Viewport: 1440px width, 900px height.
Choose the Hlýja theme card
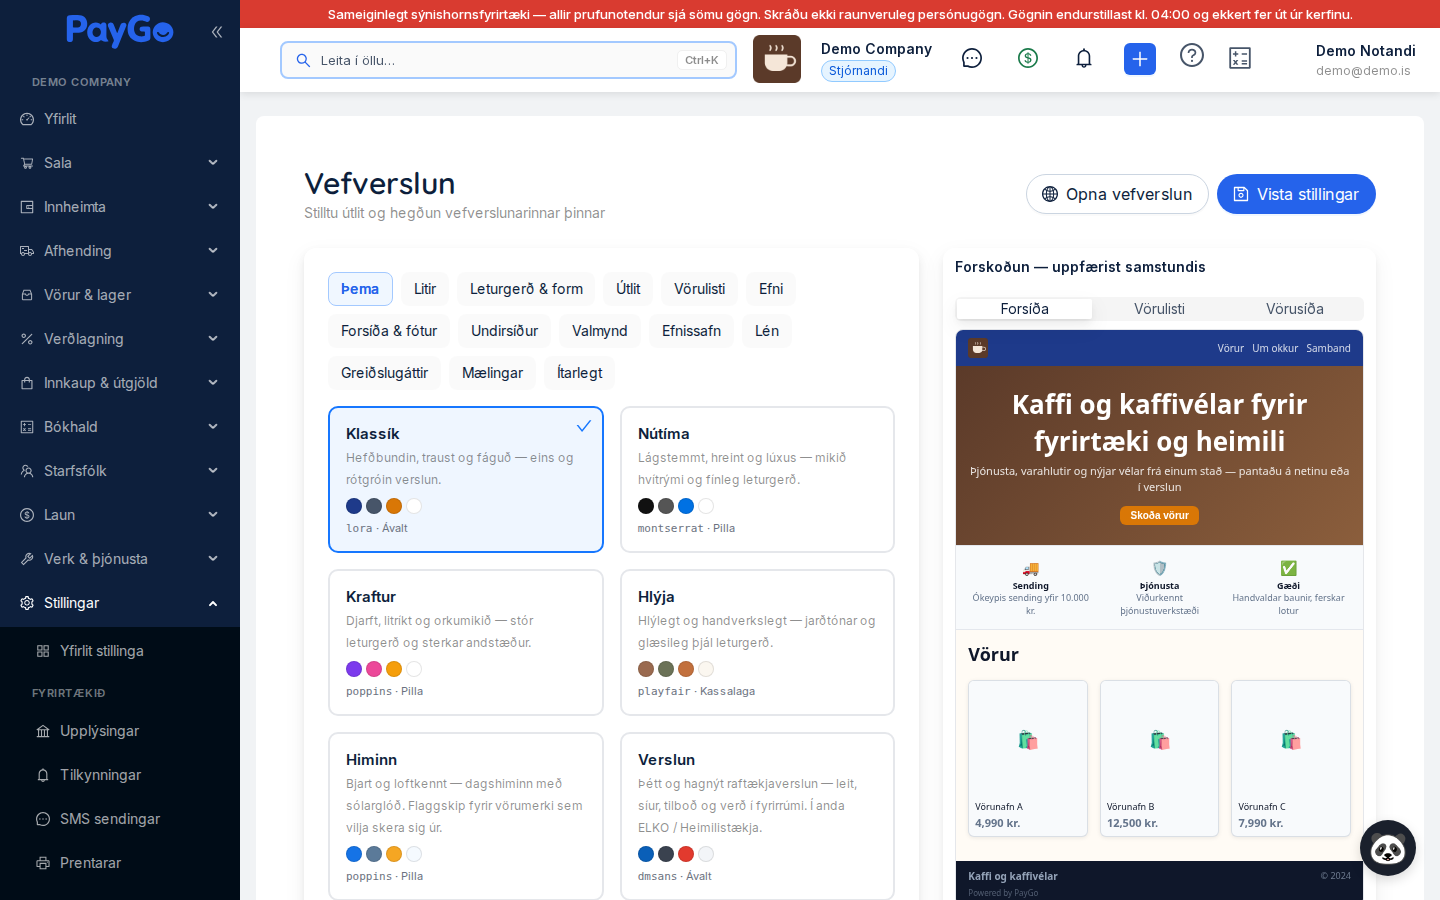click(757, 642)
